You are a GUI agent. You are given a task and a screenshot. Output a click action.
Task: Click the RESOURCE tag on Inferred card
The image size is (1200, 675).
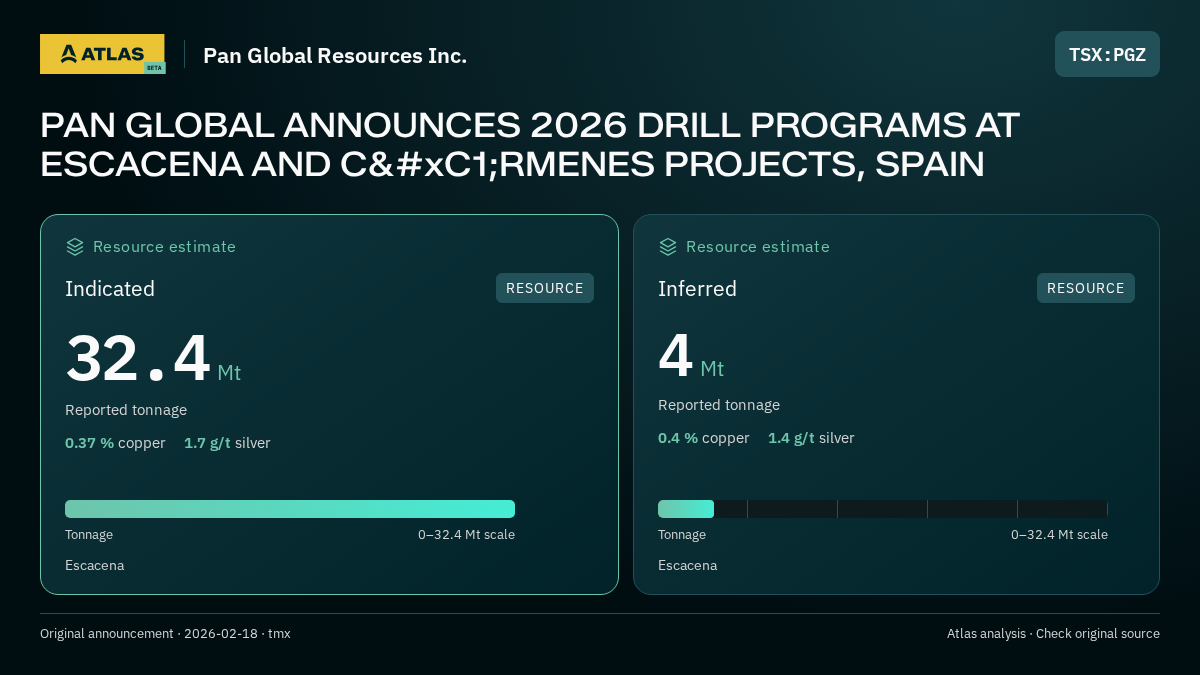1086,288
